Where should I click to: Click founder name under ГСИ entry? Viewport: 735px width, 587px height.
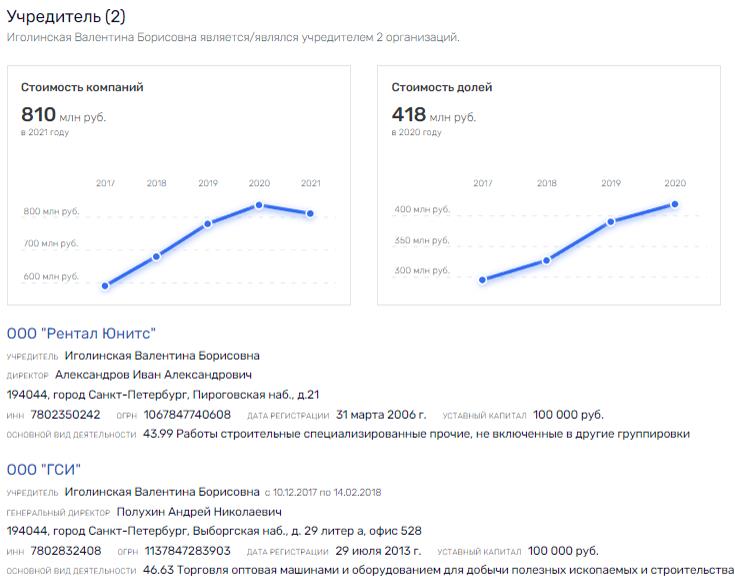[162, 492]
